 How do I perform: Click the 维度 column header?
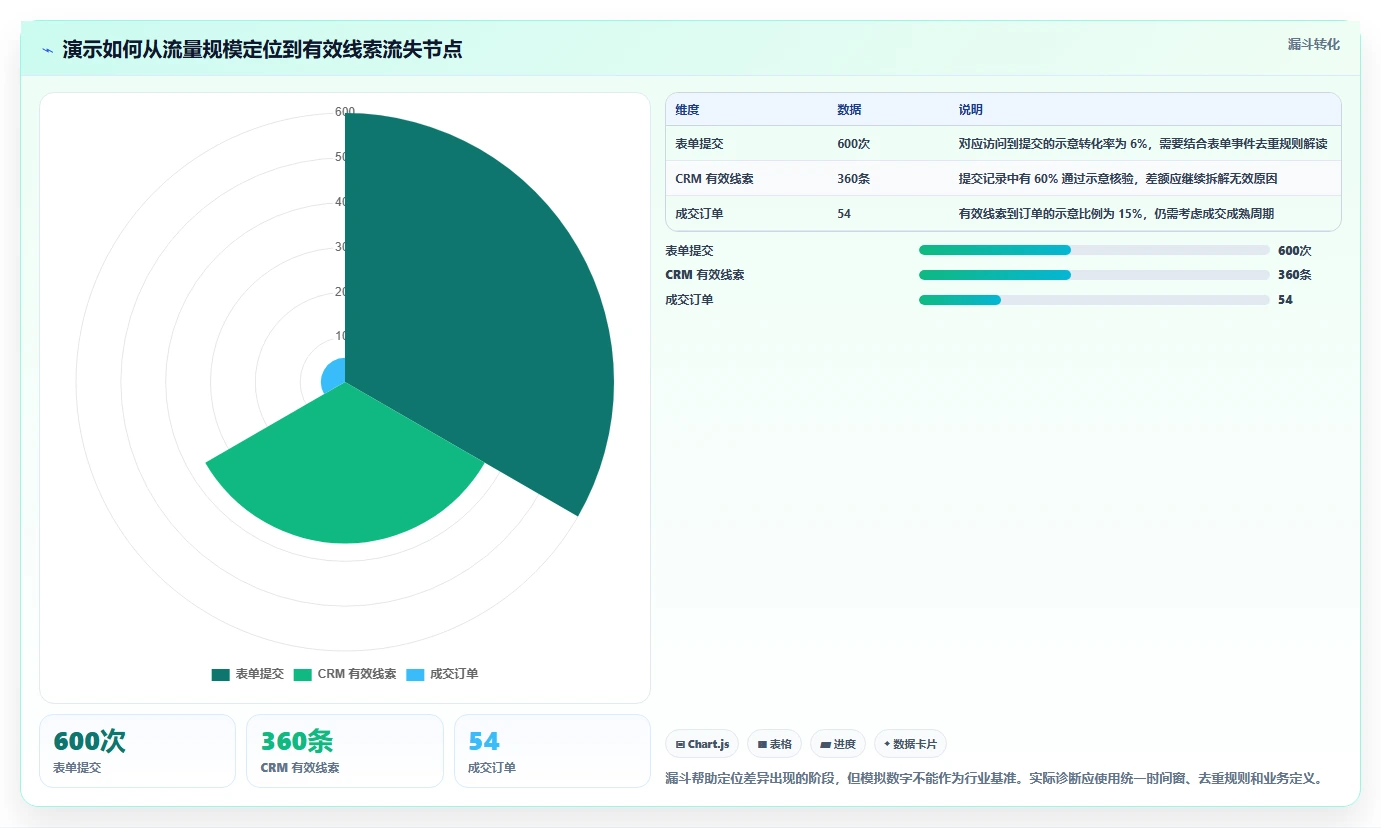pyautogui.click(x=687, y=110)
